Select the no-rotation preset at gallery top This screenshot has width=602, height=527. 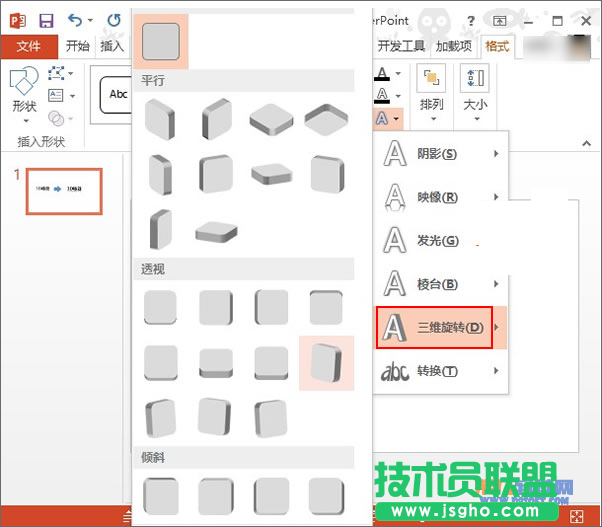pos(161,41)
